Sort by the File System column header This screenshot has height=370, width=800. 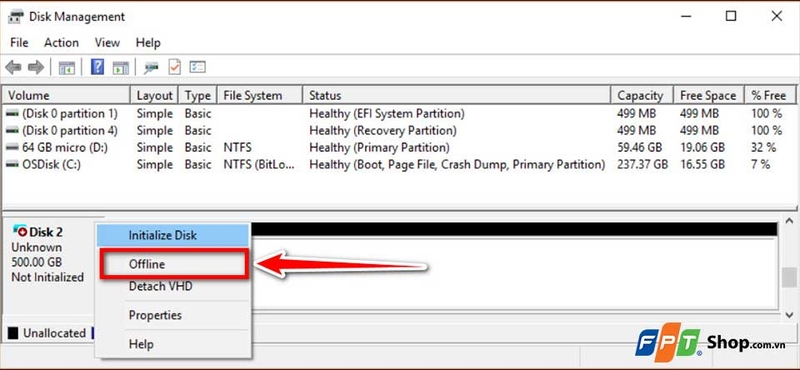pyautogui.click(x=260, y=95)
